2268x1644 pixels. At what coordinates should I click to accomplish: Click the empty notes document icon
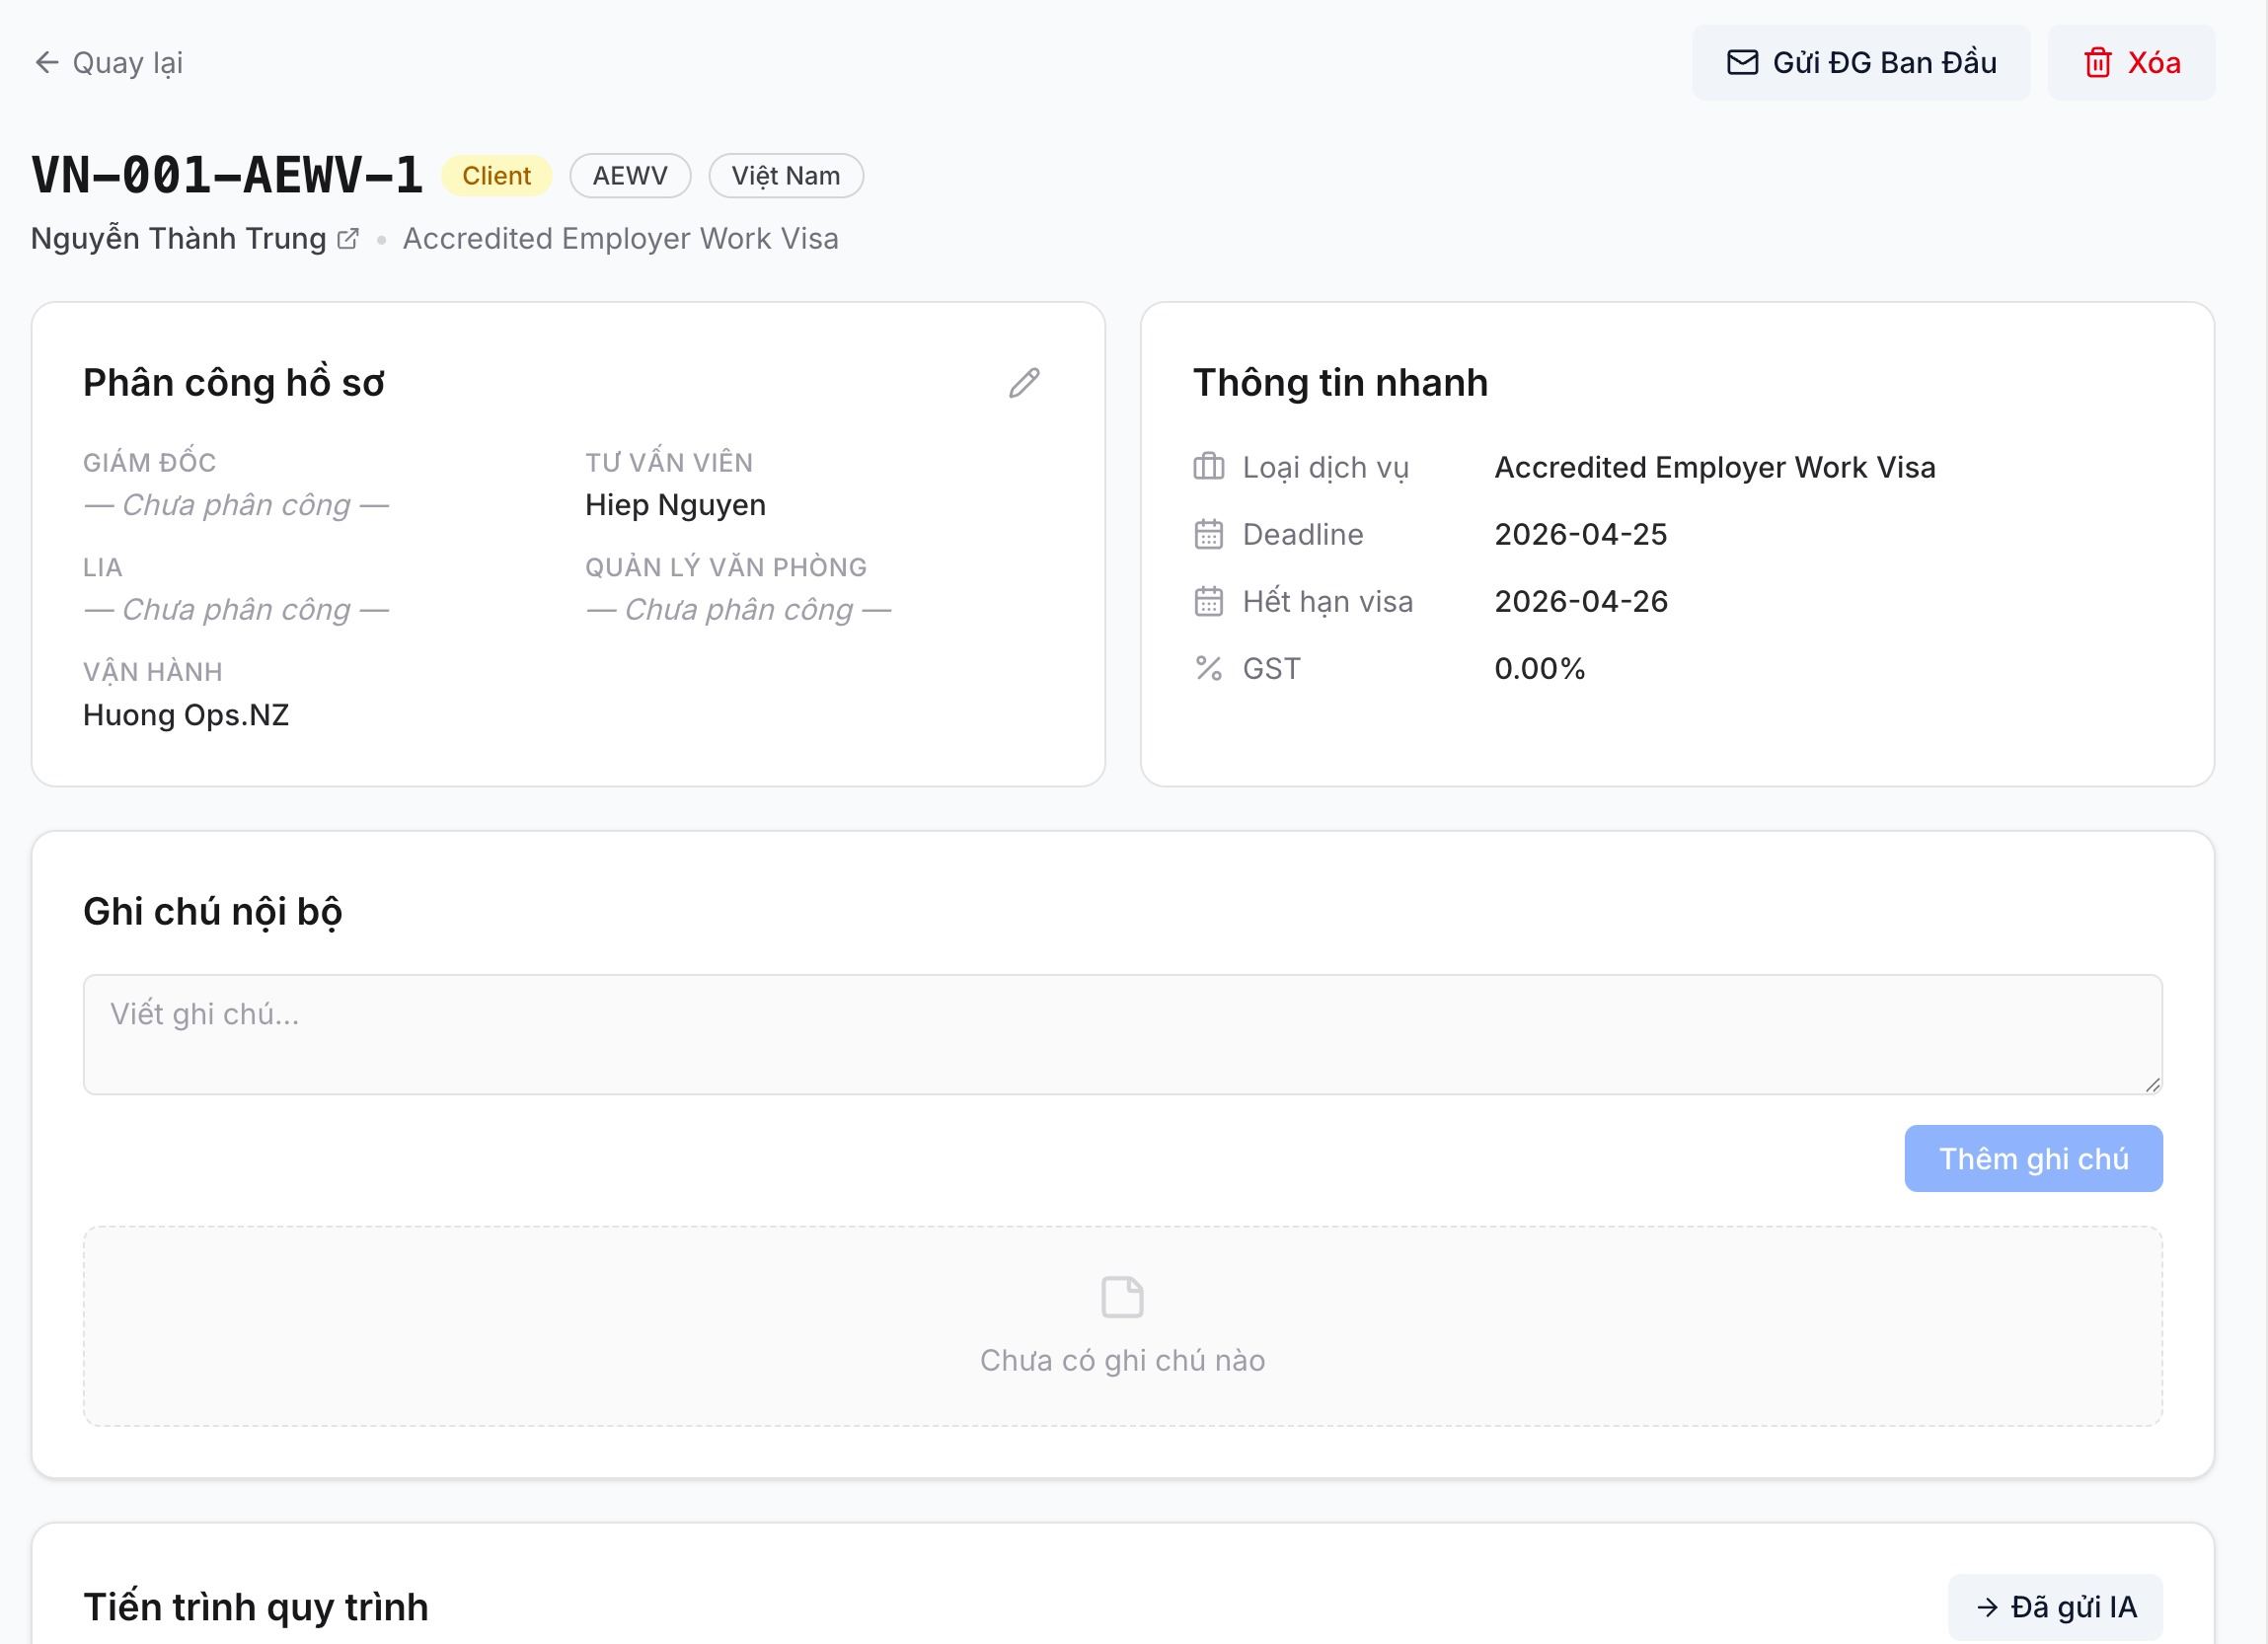tap(1122, 1297)
